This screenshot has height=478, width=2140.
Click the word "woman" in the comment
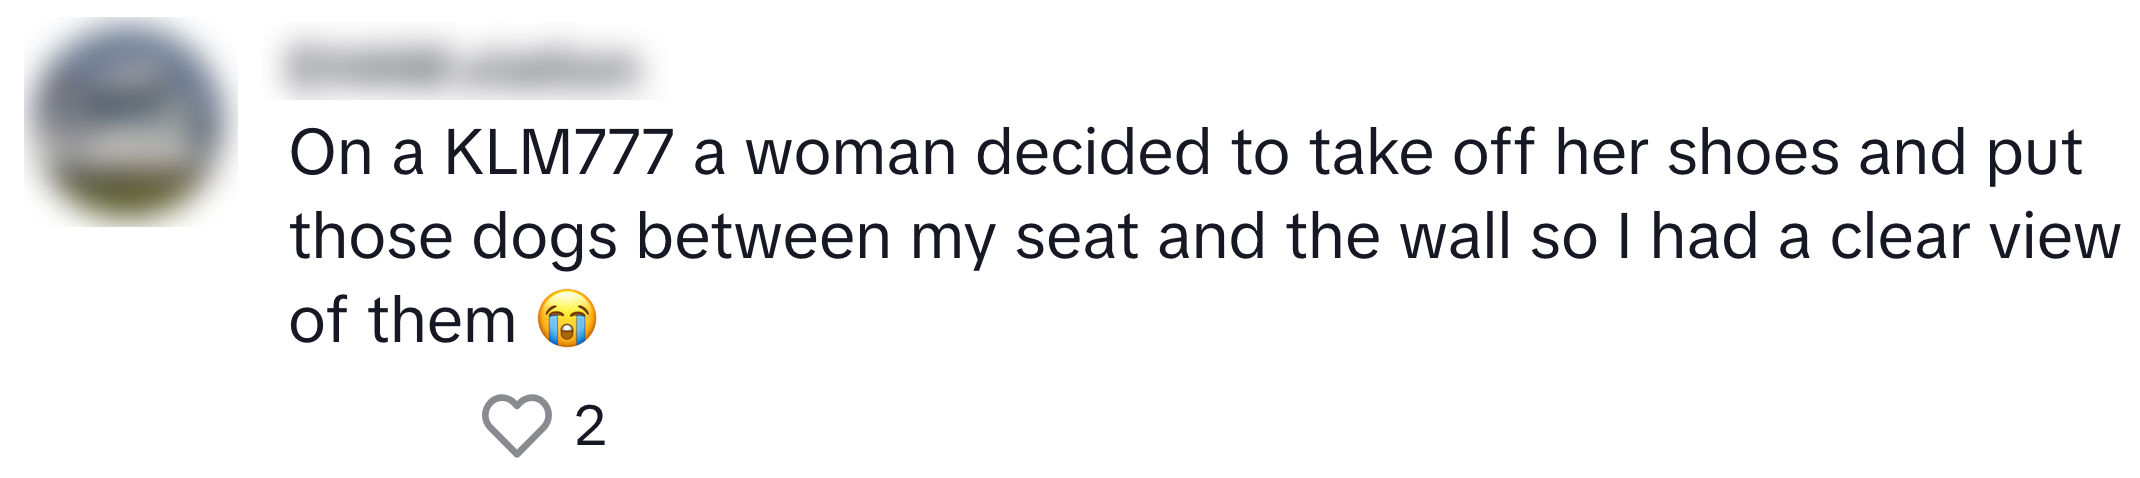tap(851, 153)
